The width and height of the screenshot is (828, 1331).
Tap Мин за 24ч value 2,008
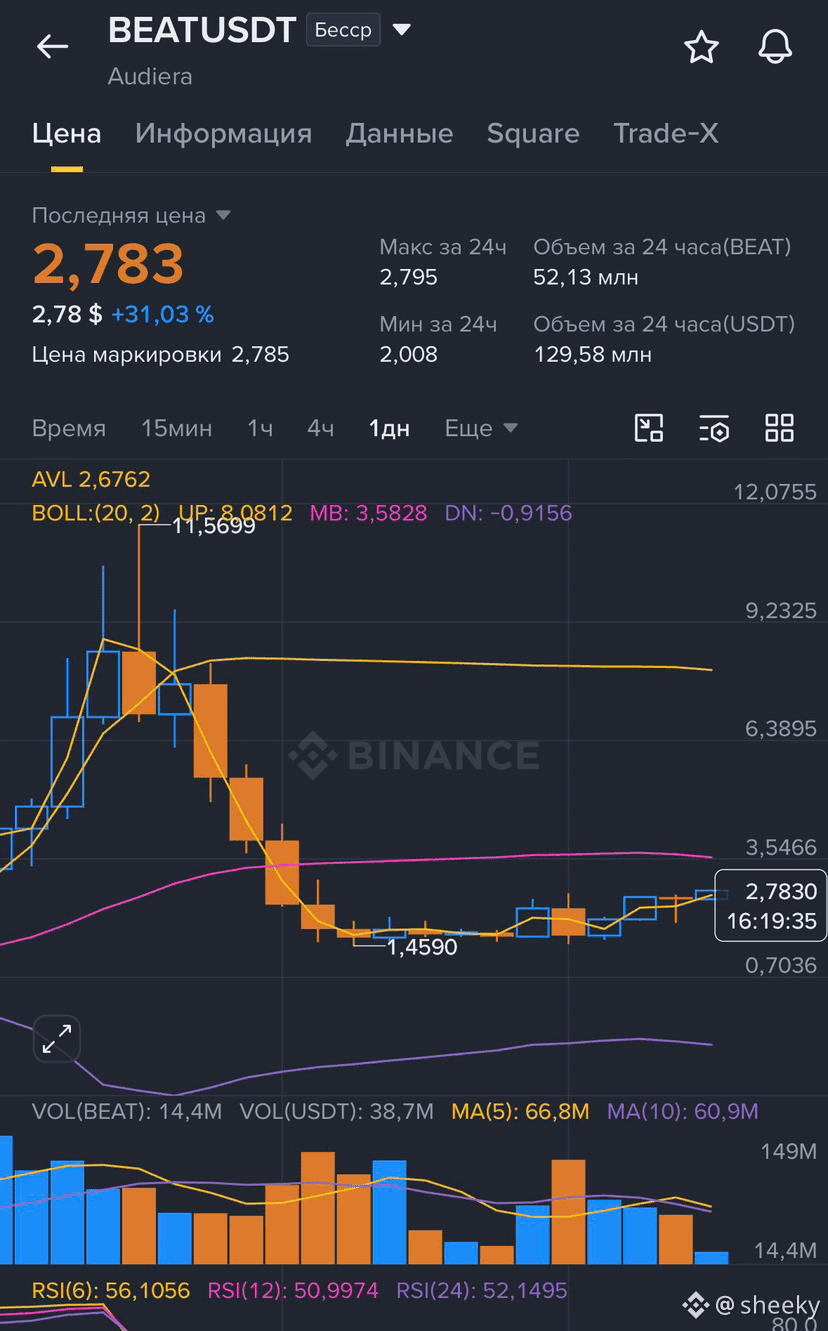[408, 354]
